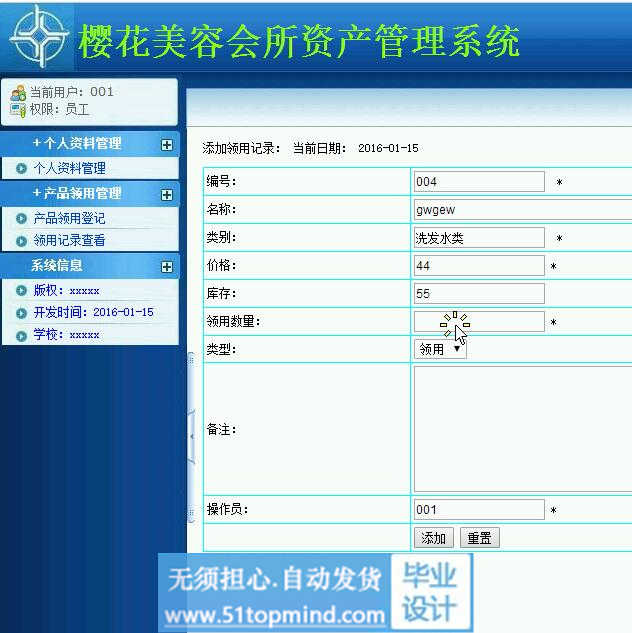632x633 pixels.
Task: Click the current user people icon
Action: click(18, 93)
